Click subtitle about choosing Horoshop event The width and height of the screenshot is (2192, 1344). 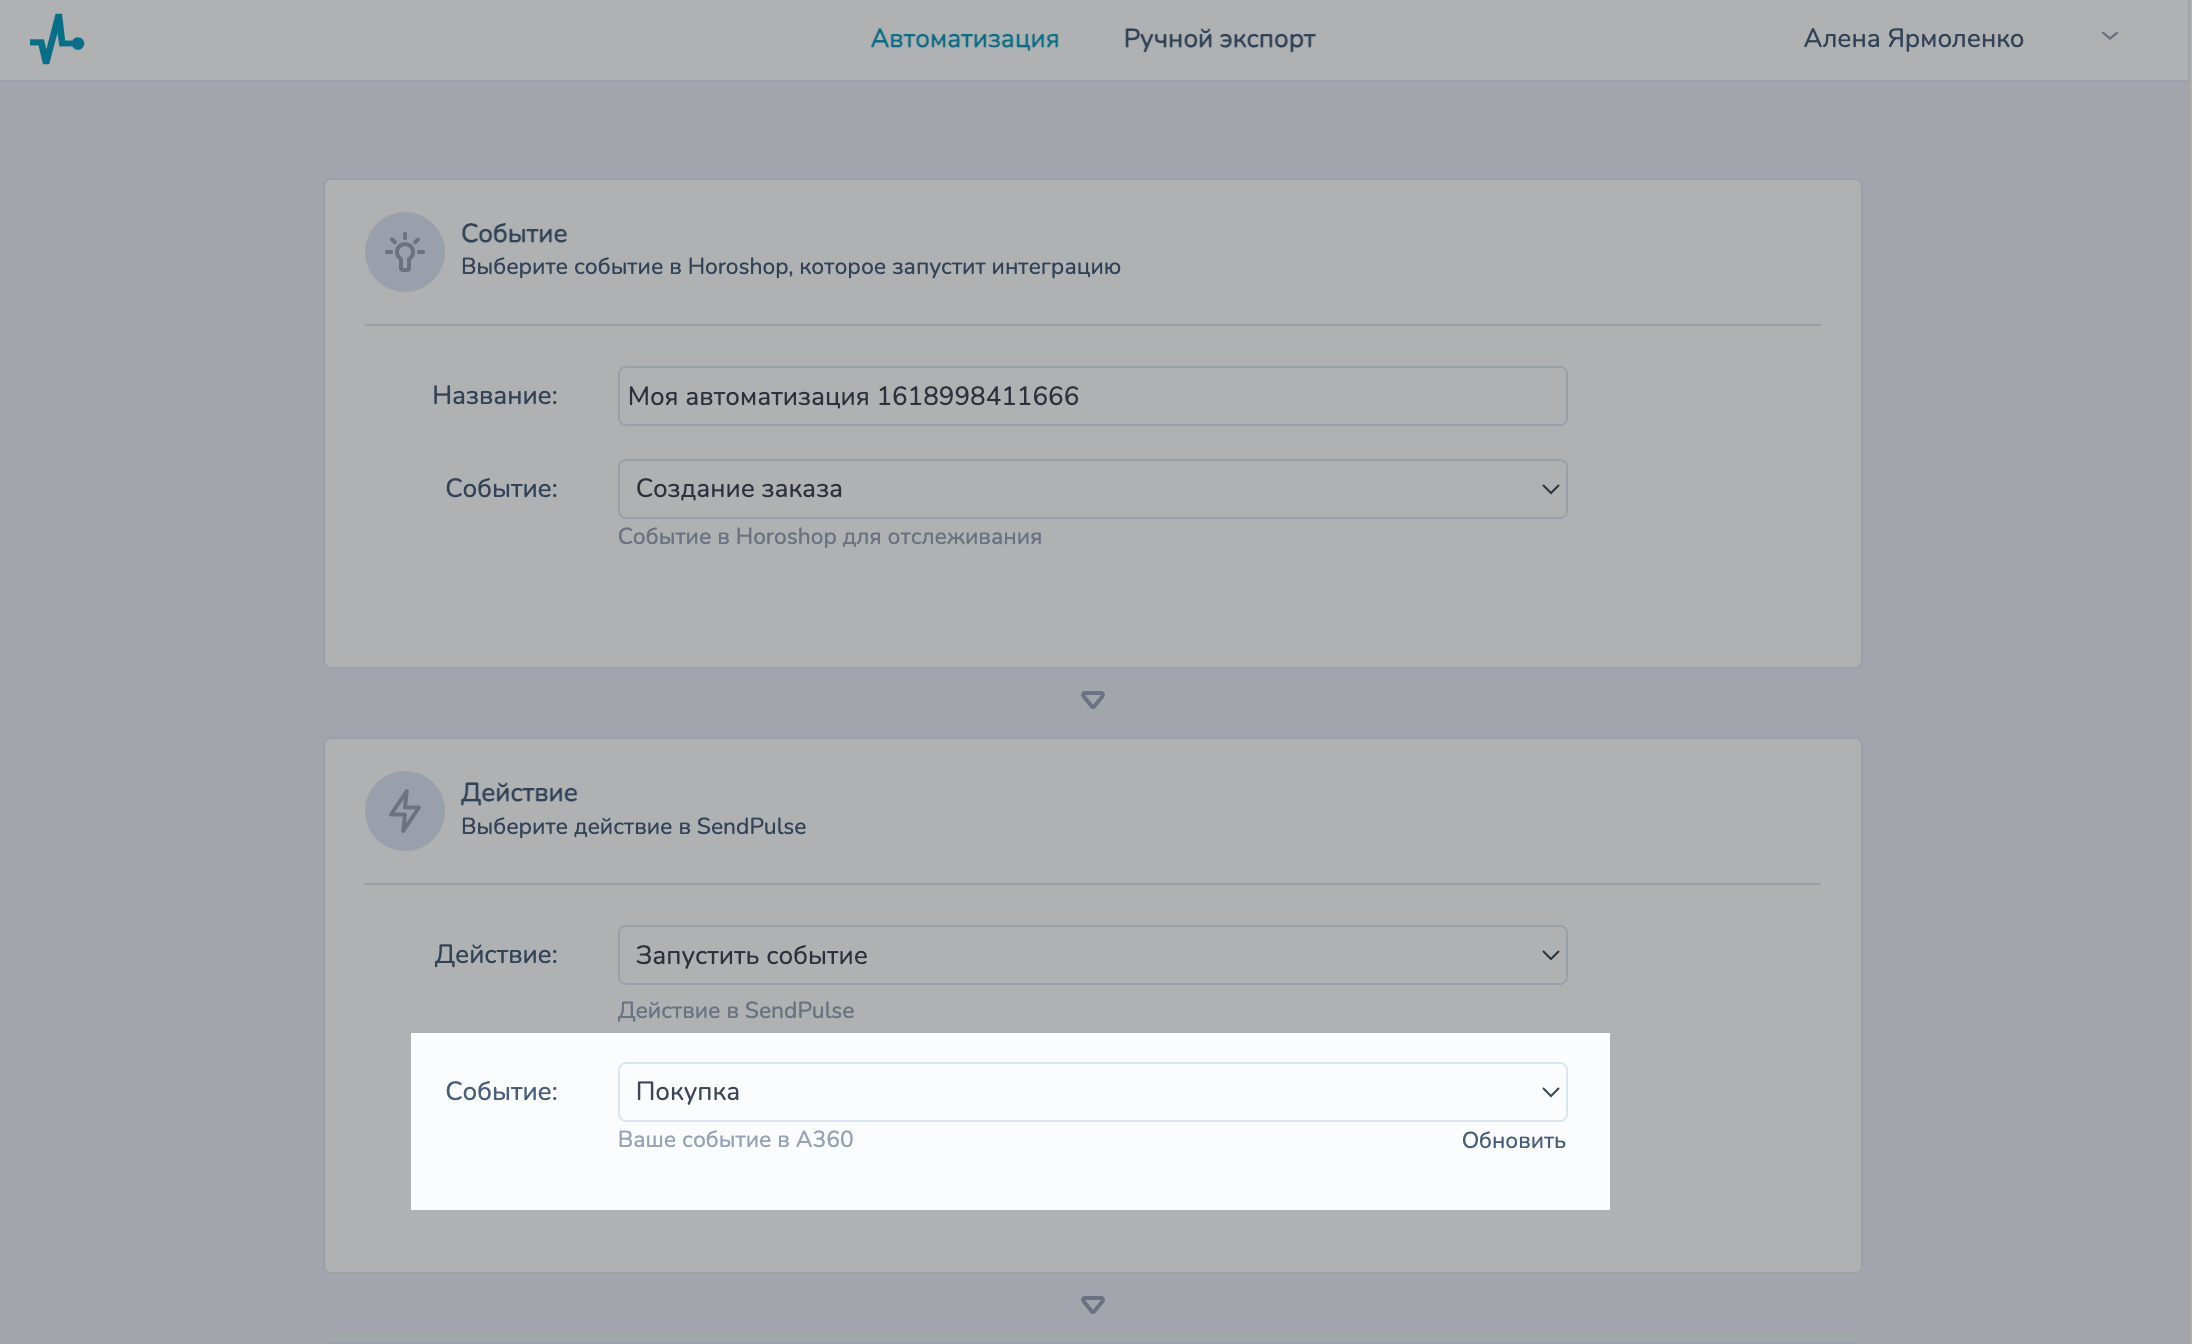791,267
